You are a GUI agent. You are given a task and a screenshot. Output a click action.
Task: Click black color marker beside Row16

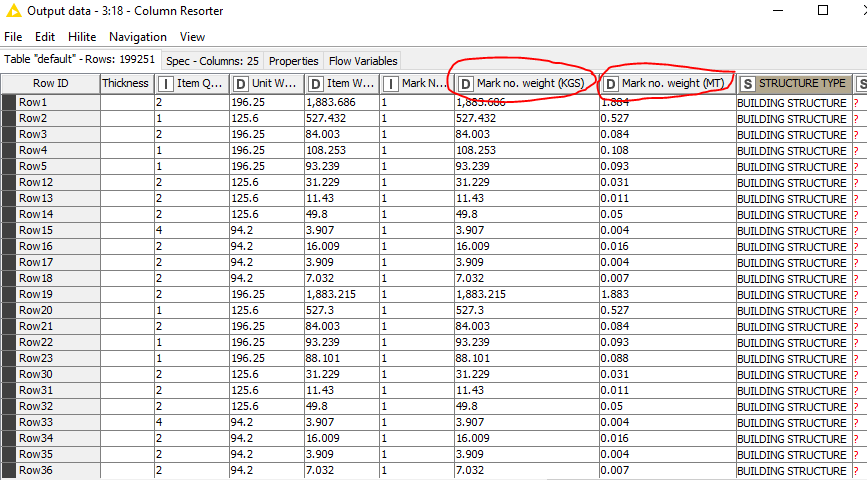(8, 246)
